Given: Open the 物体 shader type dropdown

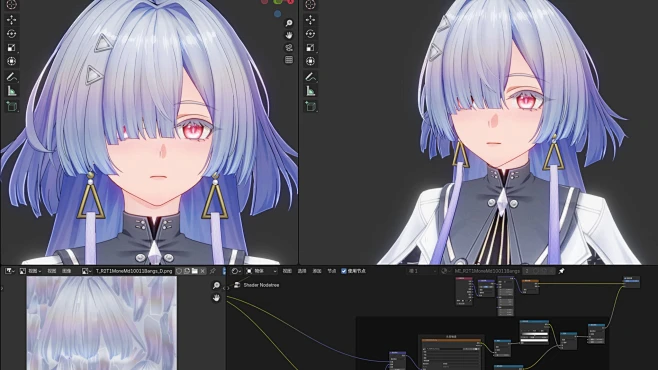Looking at the screenshot, I should 261,271.
